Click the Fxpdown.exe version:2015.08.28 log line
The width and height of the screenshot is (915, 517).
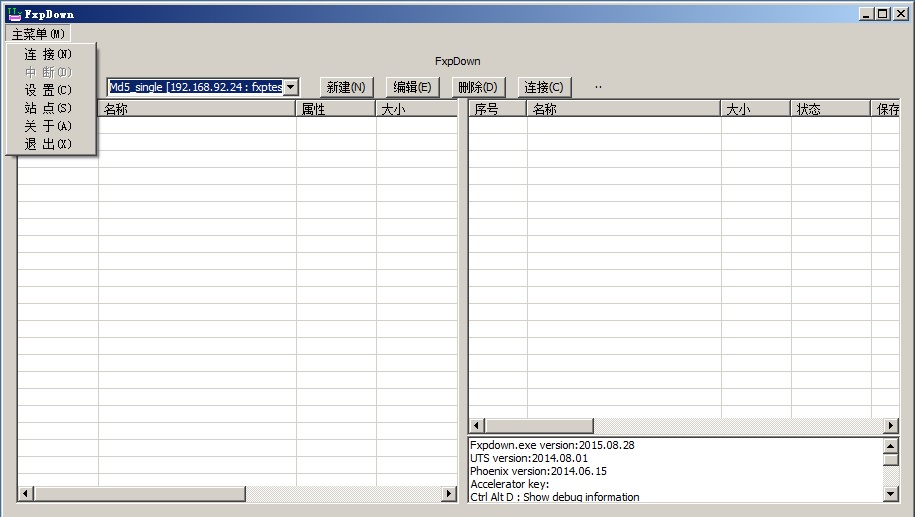click(x=552, y=445)
